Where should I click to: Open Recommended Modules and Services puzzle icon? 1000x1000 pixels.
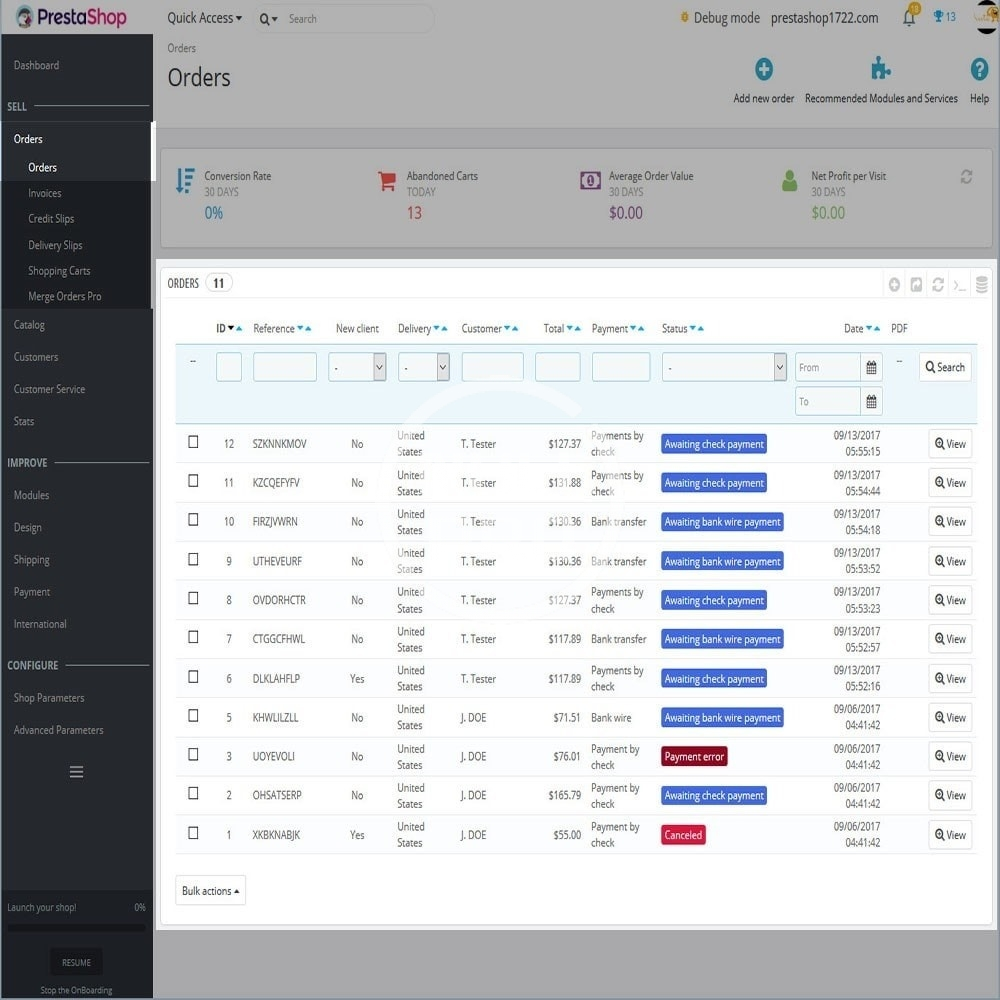[881, 70]
